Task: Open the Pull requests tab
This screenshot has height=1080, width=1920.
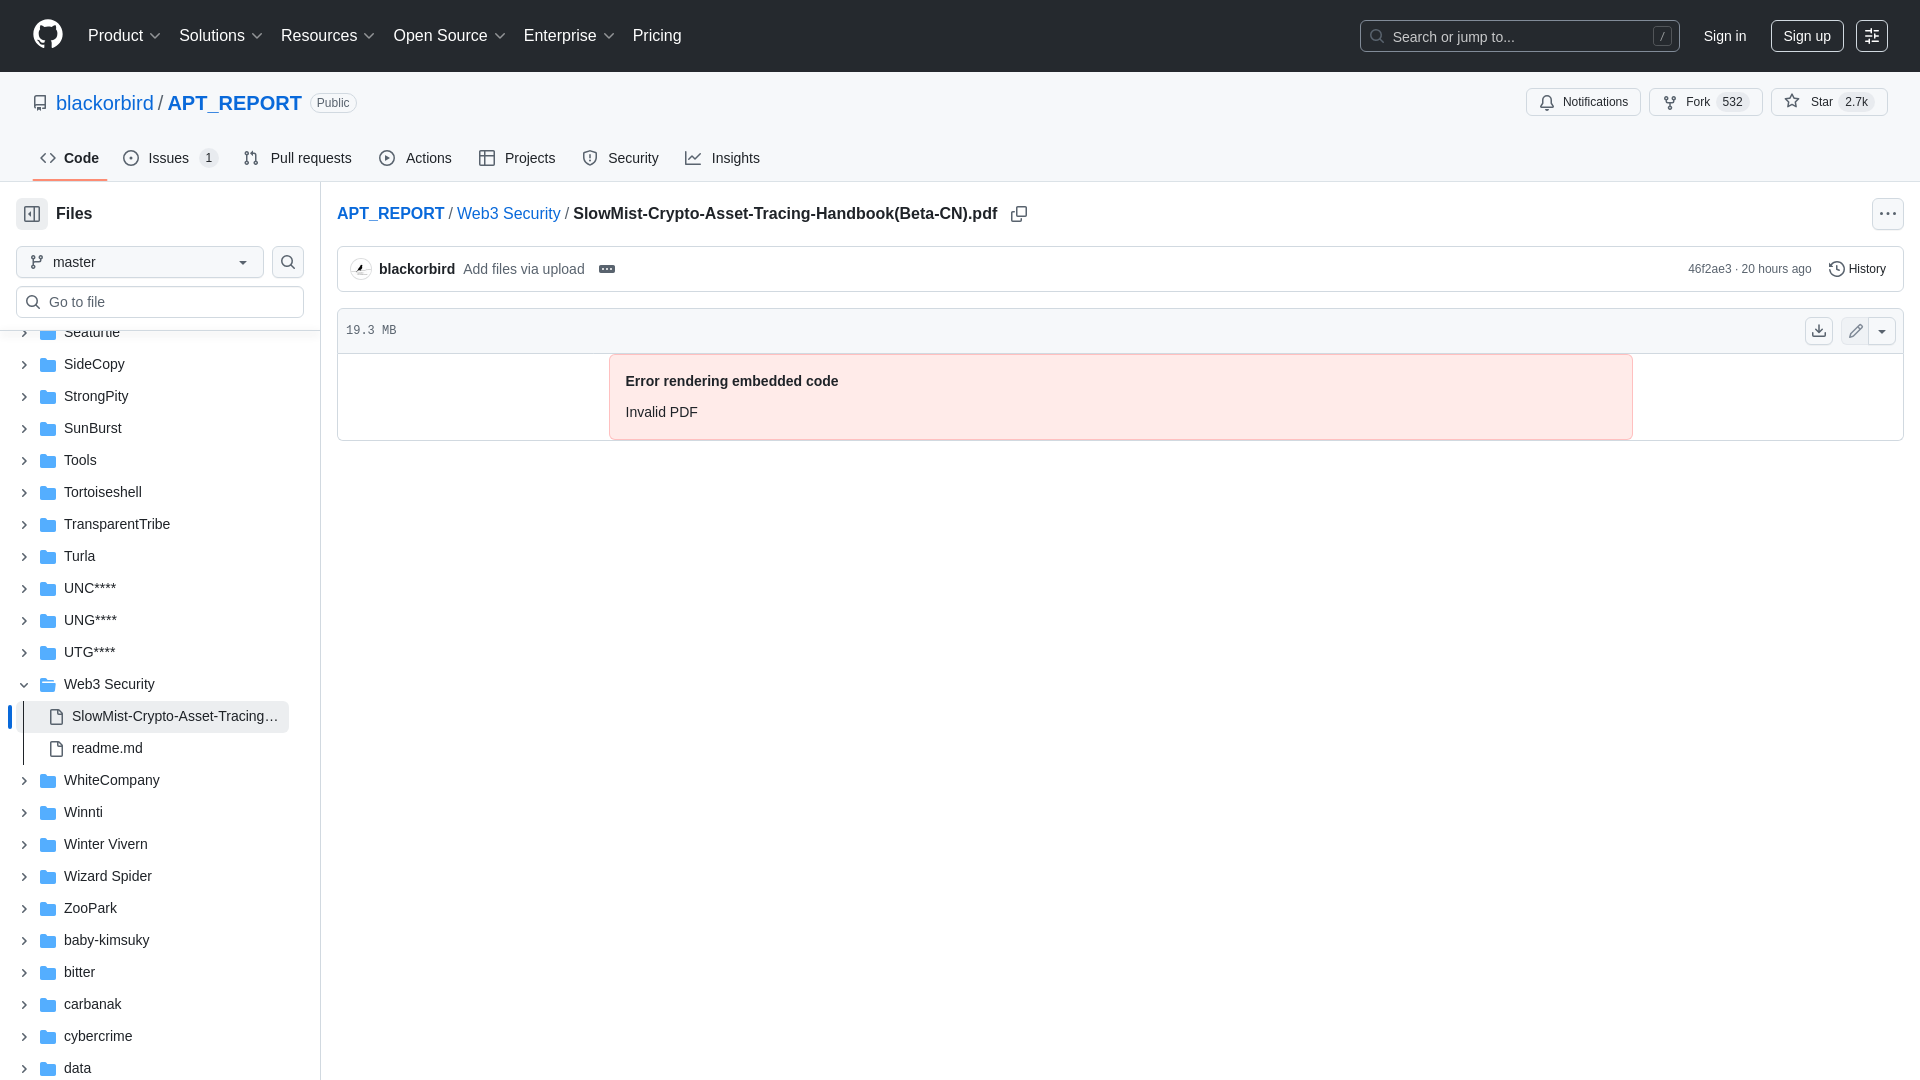Action: [297, 158]
